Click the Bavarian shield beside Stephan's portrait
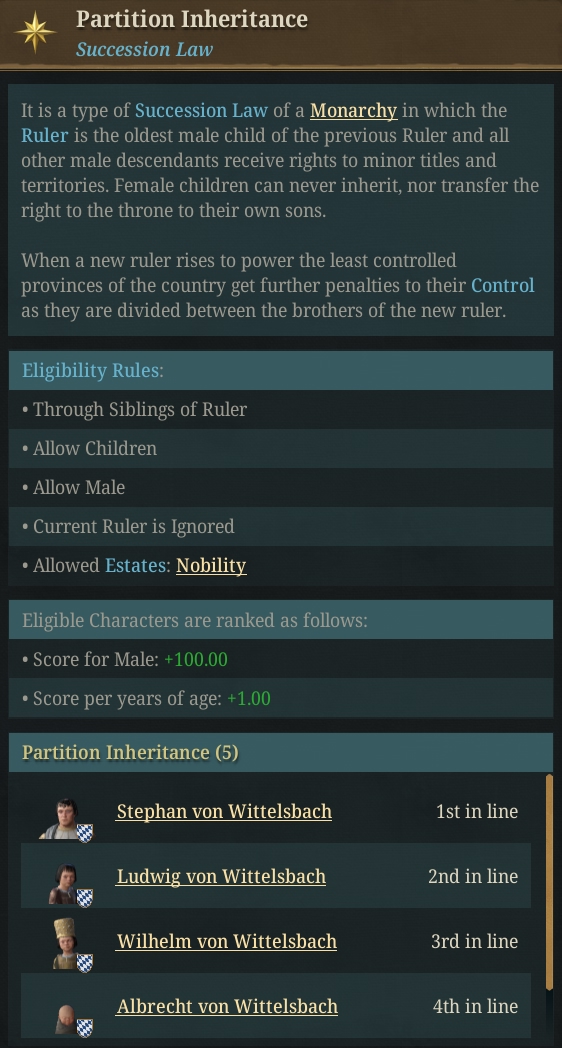Screen dimensions: 562x1048 [x=85, y=833]
